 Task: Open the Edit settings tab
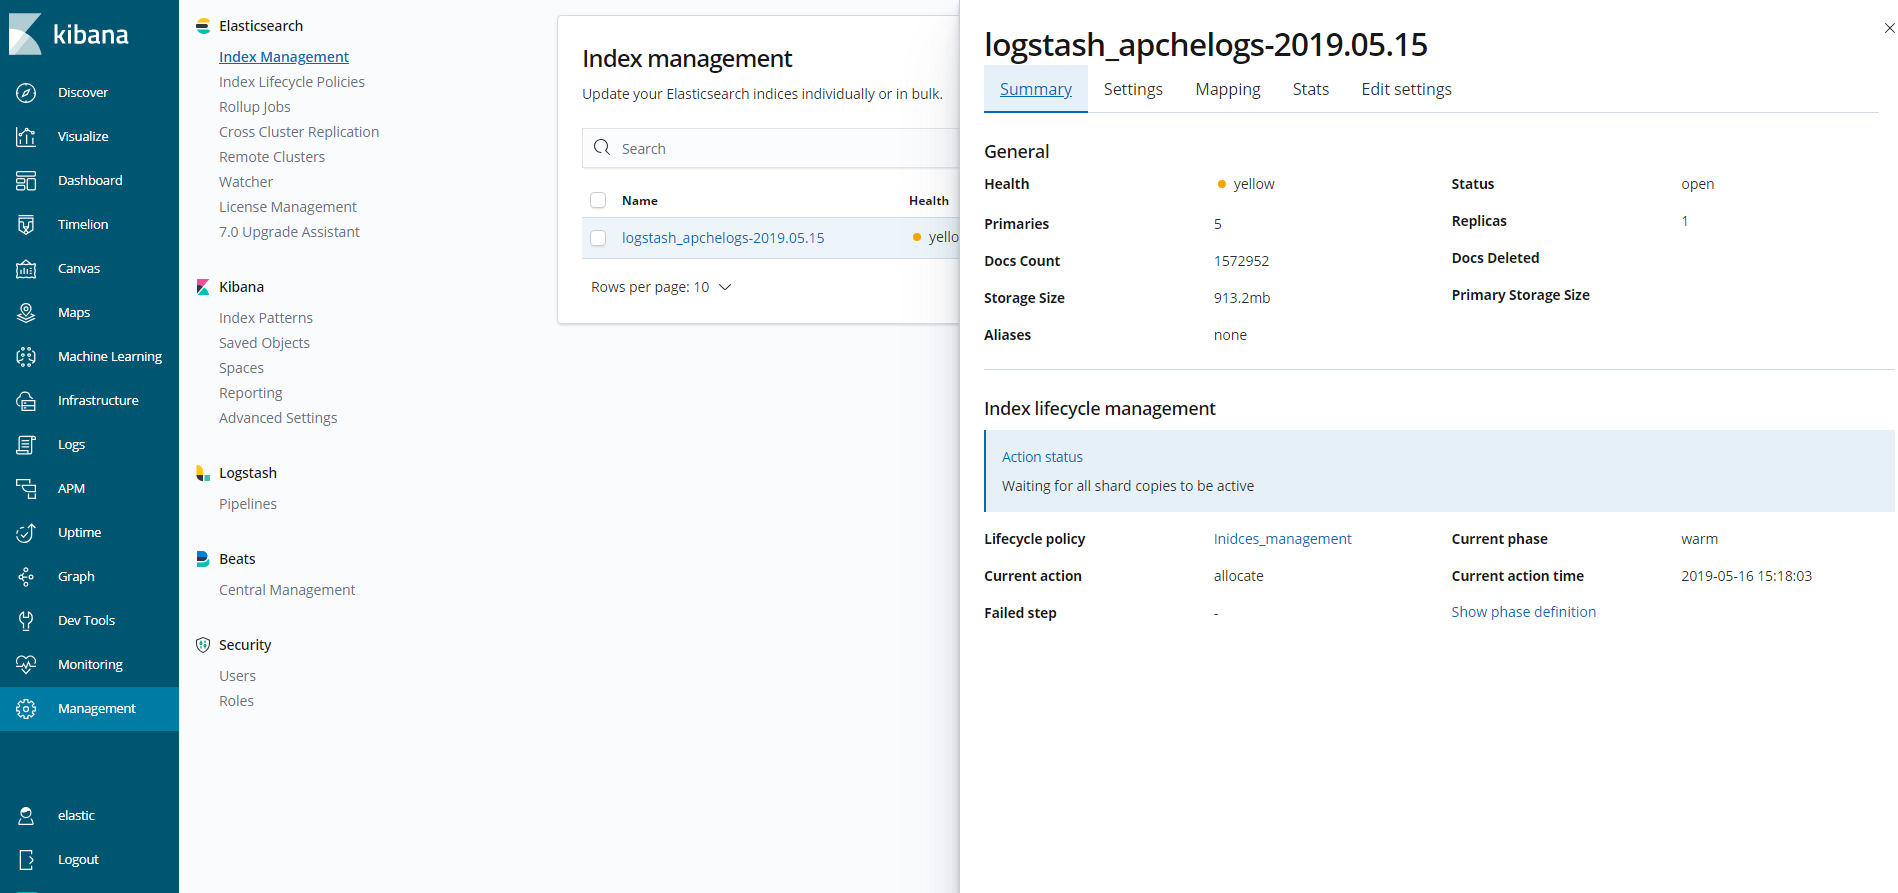1406,89
